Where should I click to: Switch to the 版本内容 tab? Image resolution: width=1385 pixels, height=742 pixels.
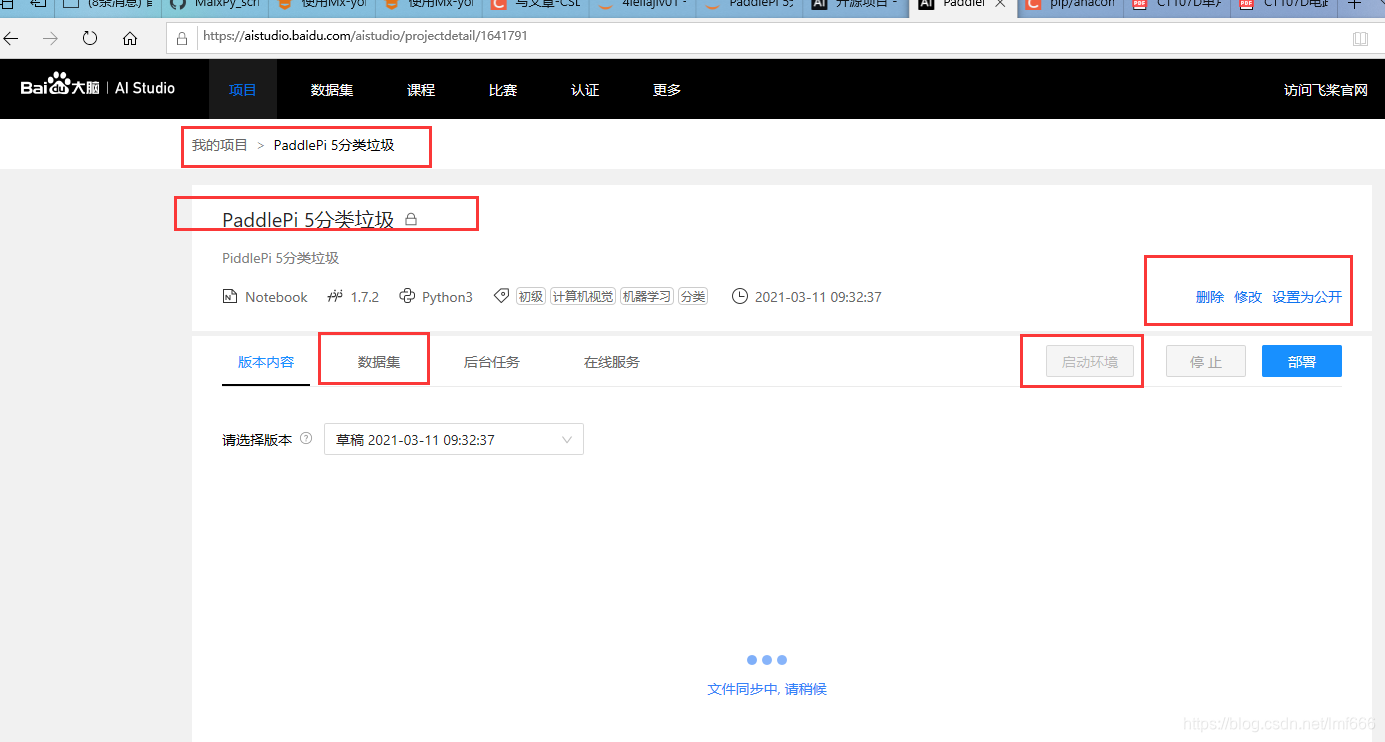click(266, 362)
